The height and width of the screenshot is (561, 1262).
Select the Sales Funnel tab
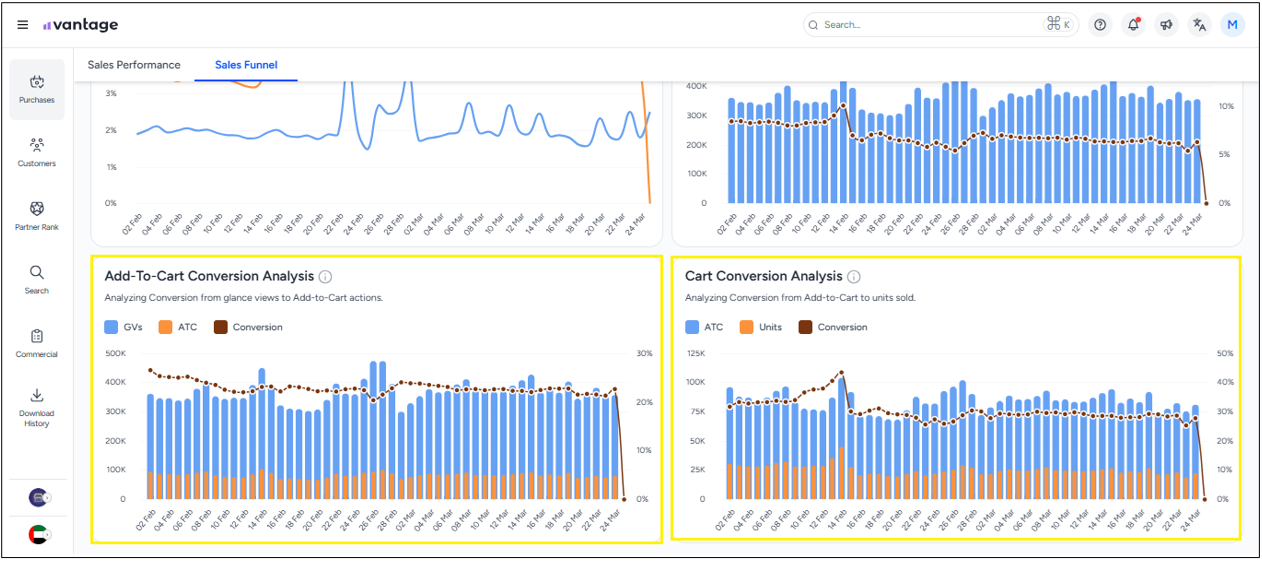coord(246,65)
